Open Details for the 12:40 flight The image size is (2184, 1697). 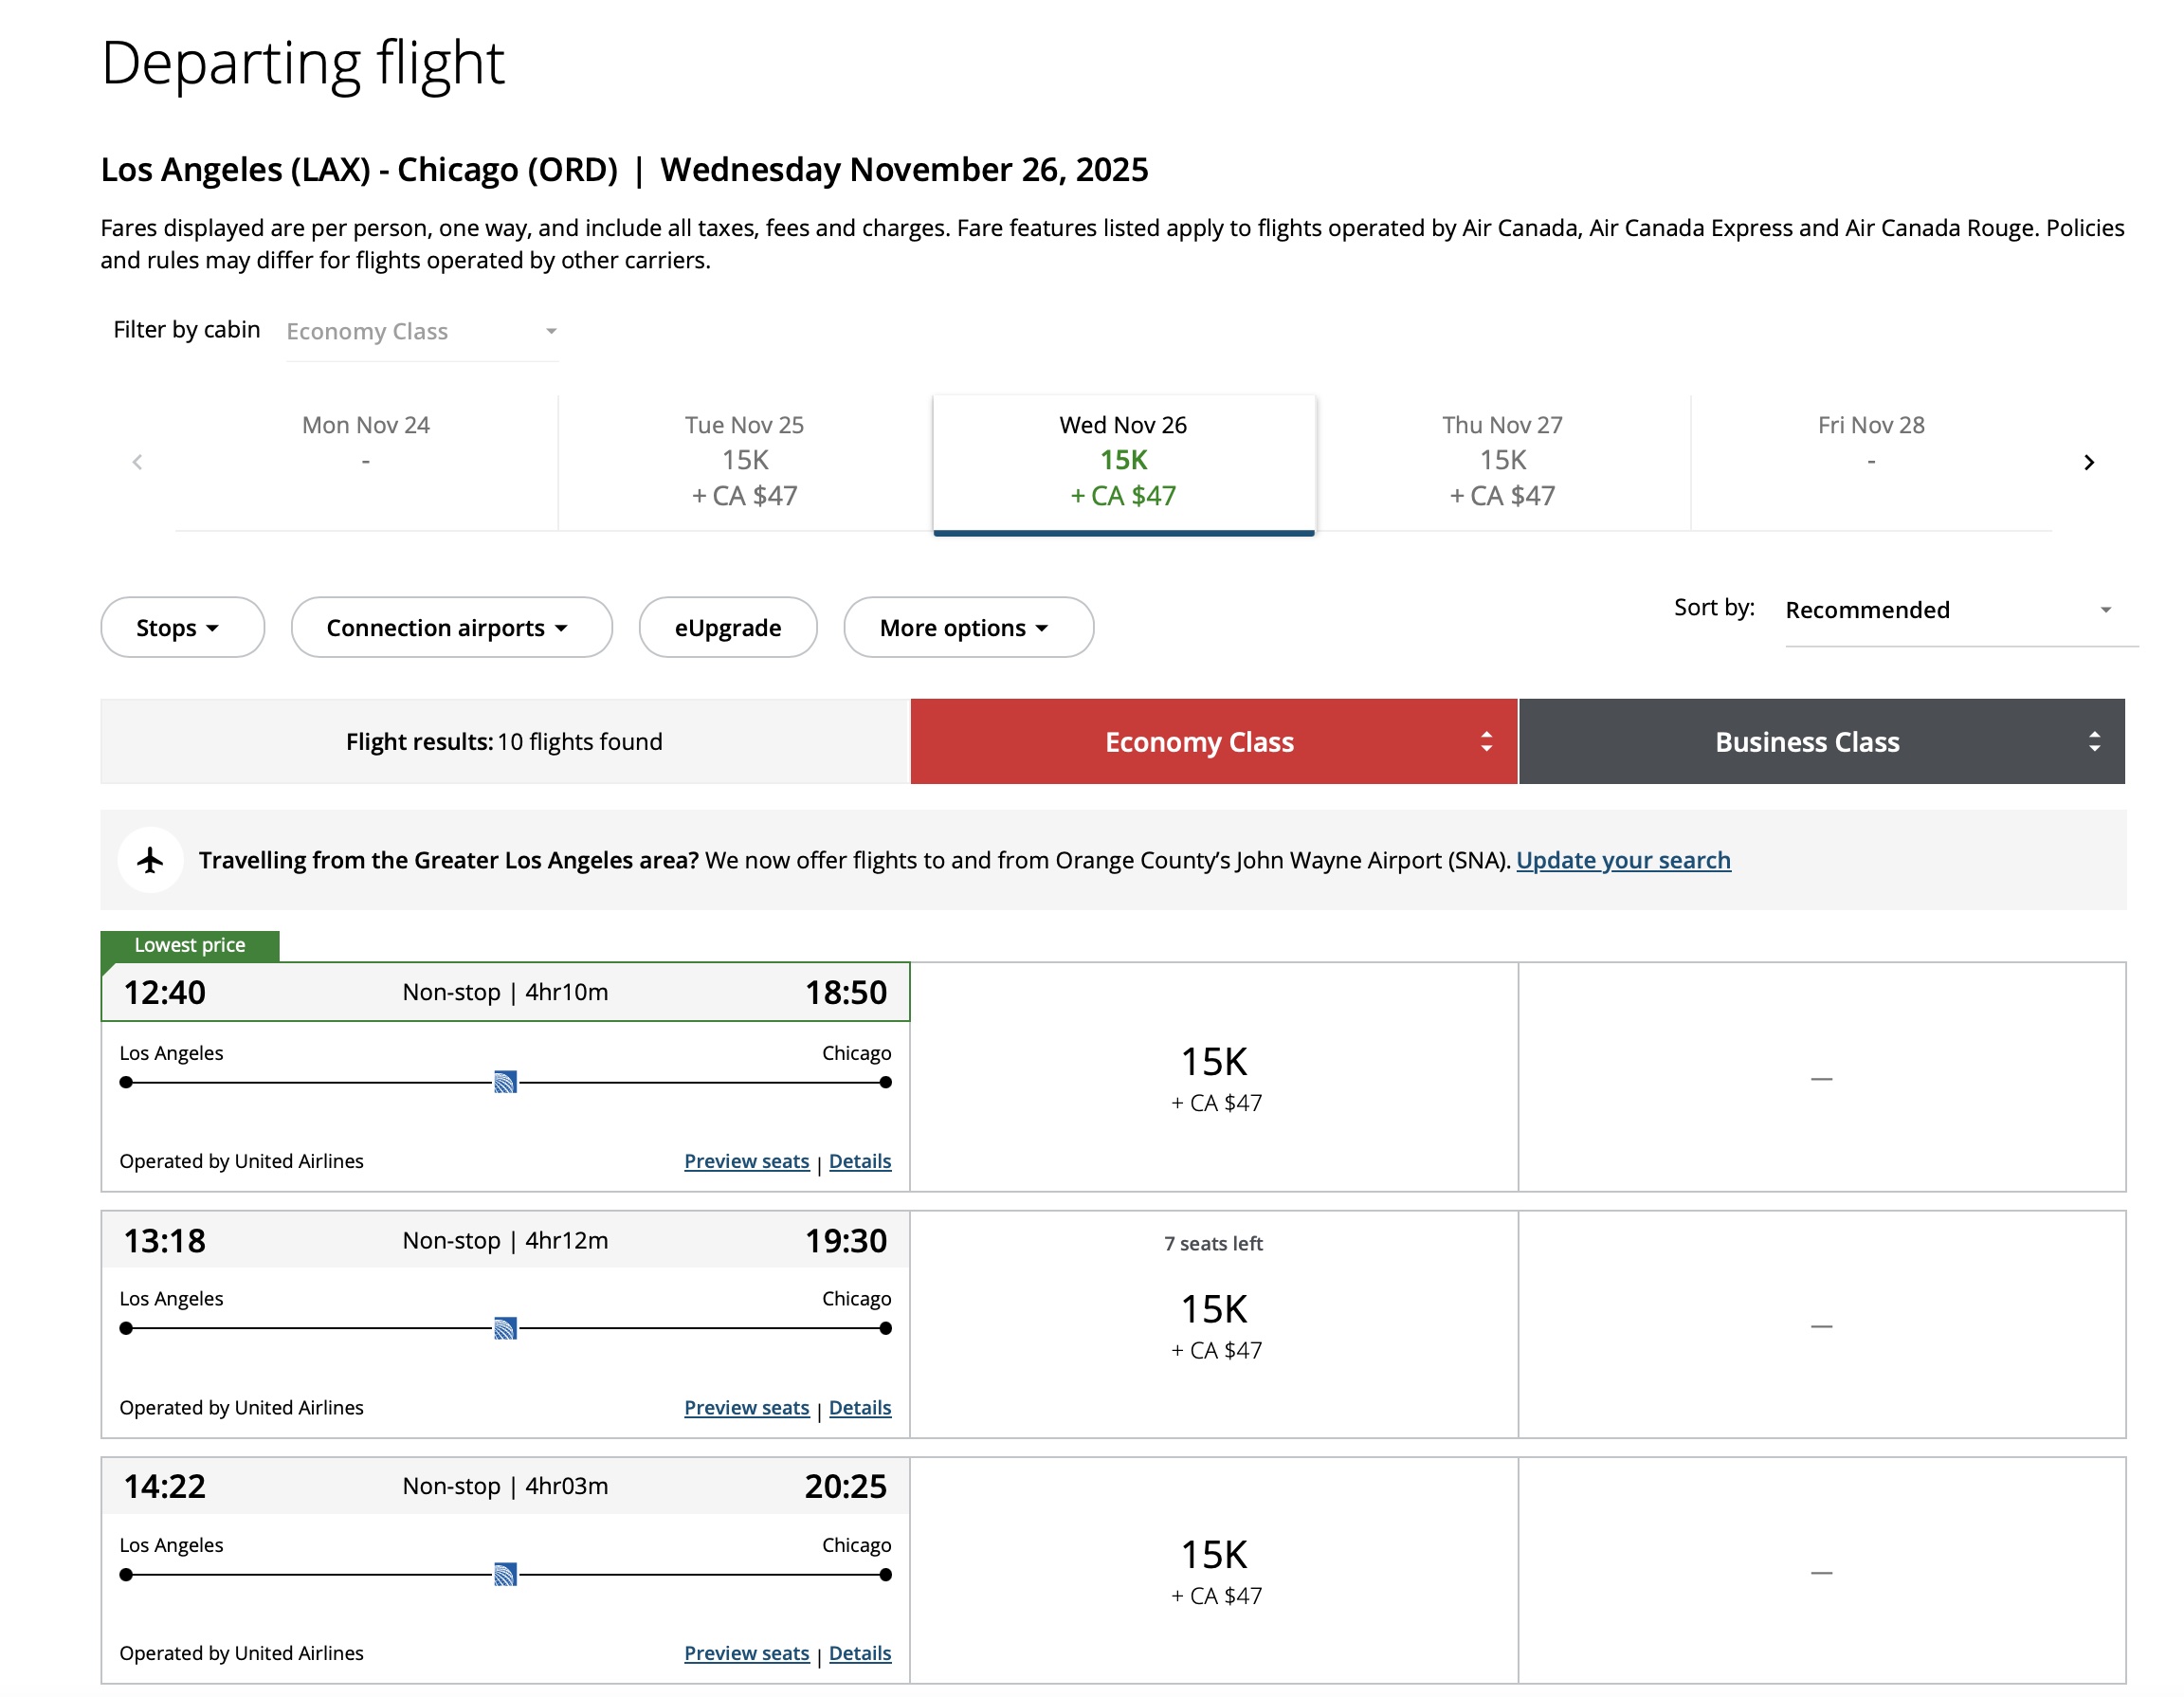pos(860,1161)
